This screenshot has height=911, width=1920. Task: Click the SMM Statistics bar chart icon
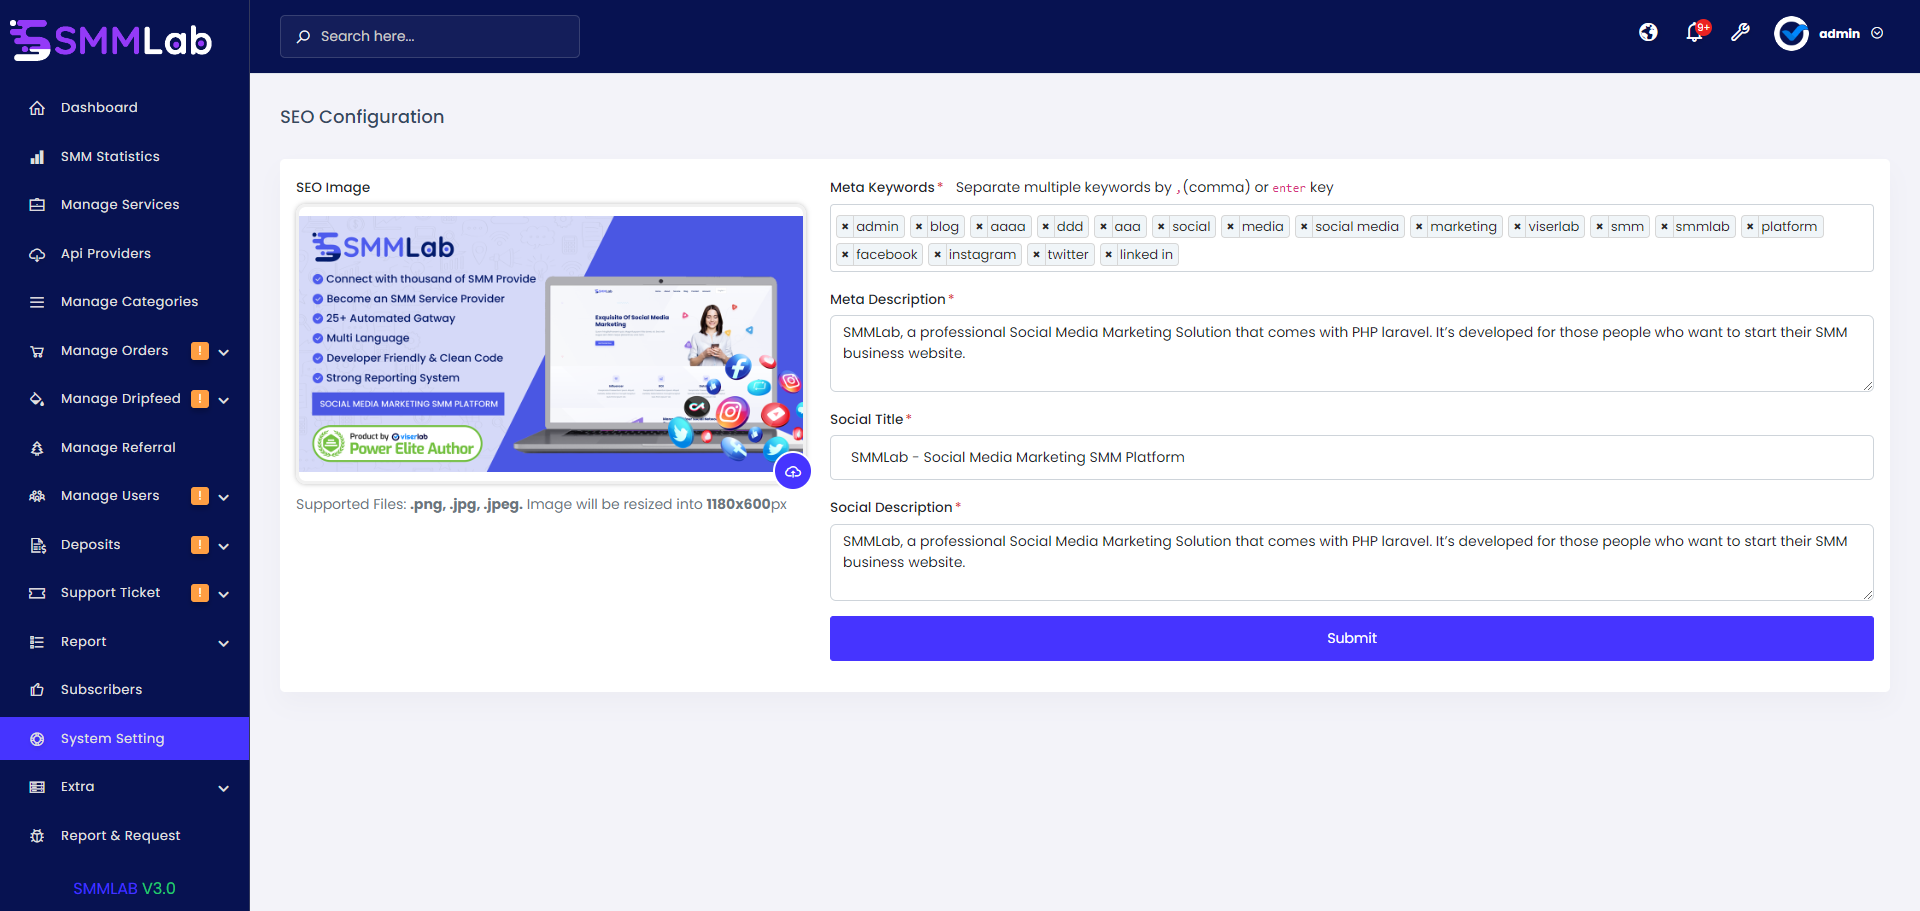click(x=37, y=157)
